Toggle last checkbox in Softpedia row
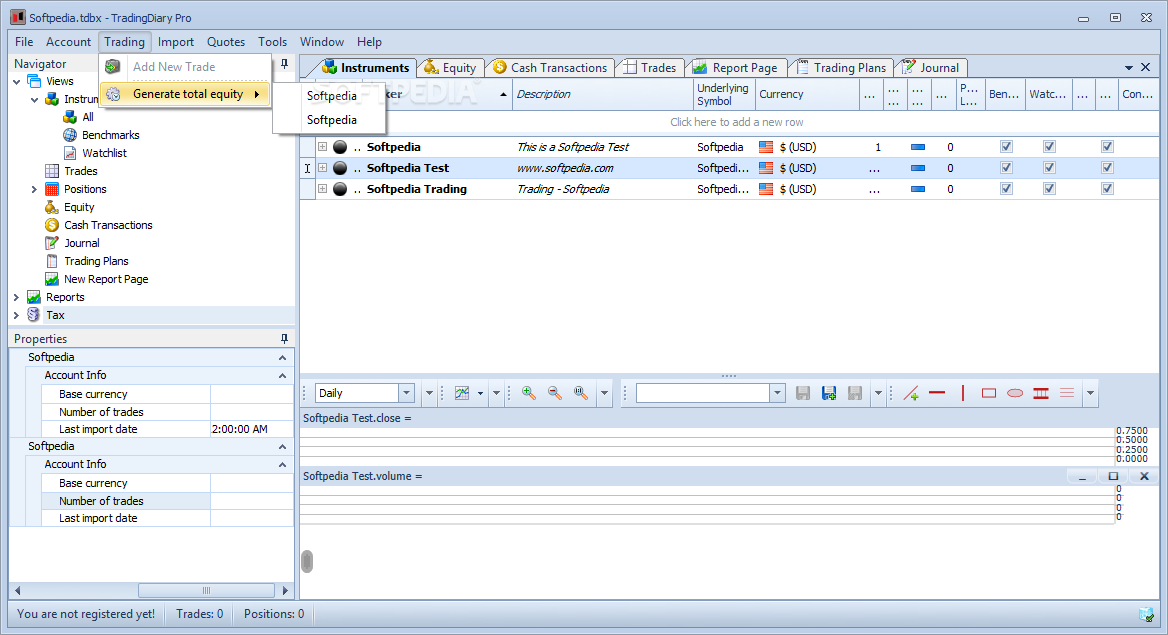This screenshot has width=1168, height=635. [1107, 147]
